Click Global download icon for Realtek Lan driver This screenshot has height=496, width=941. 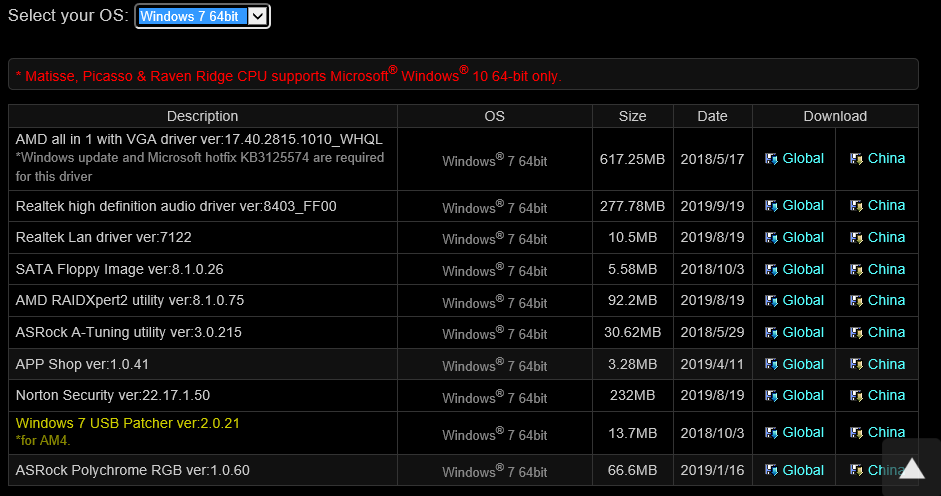(771, 238)
